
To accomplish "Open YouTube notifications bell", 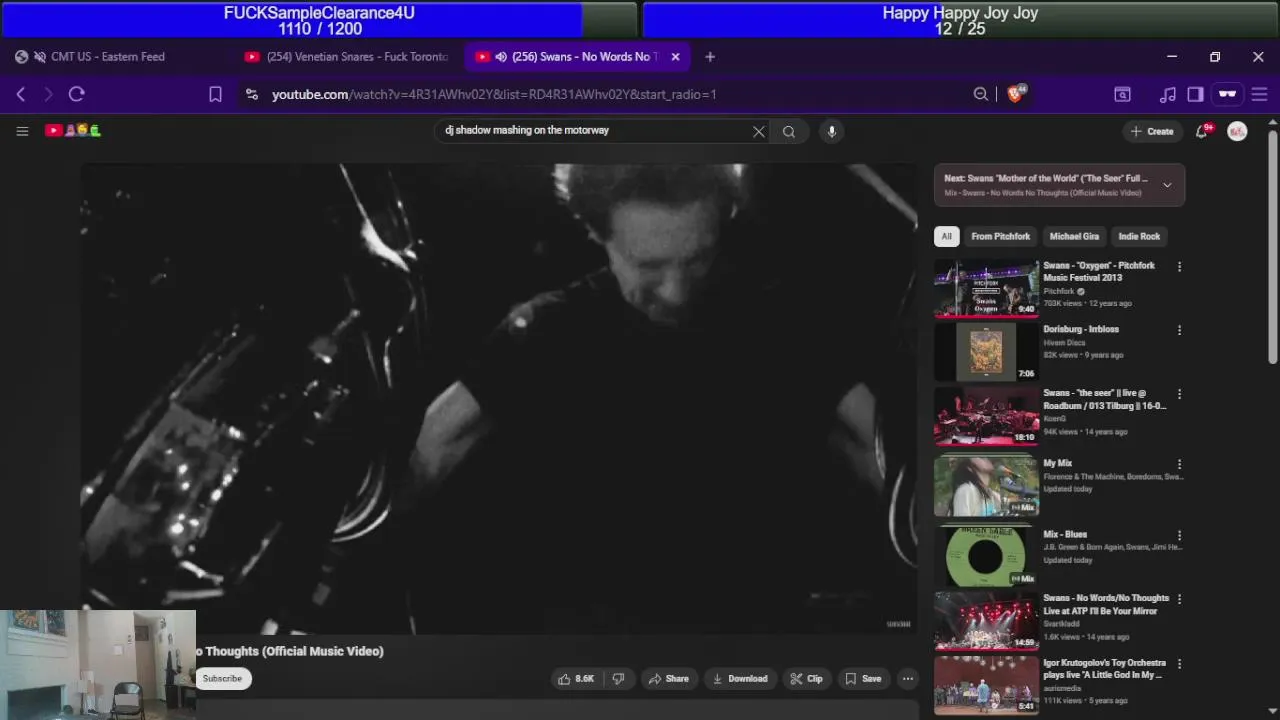I will 1202,131.
